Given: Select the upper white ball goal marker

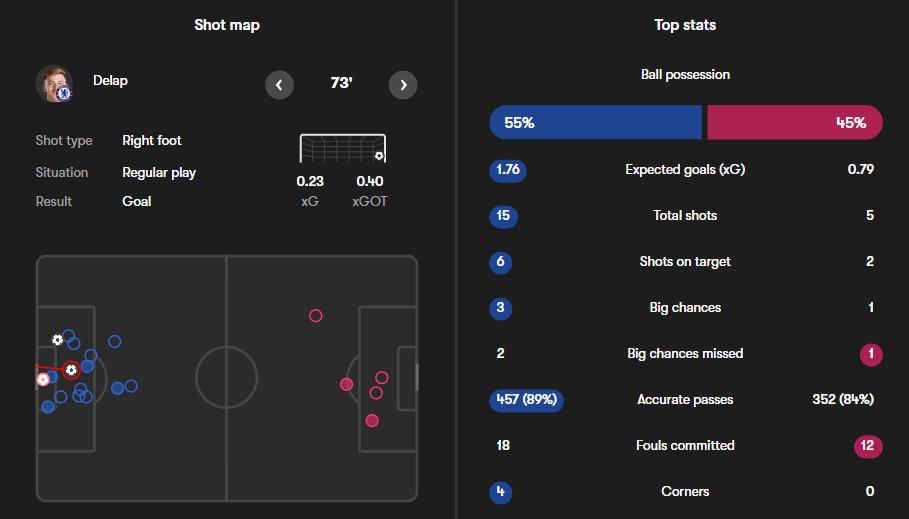Looking at the screenshot, I should [58, 340].
